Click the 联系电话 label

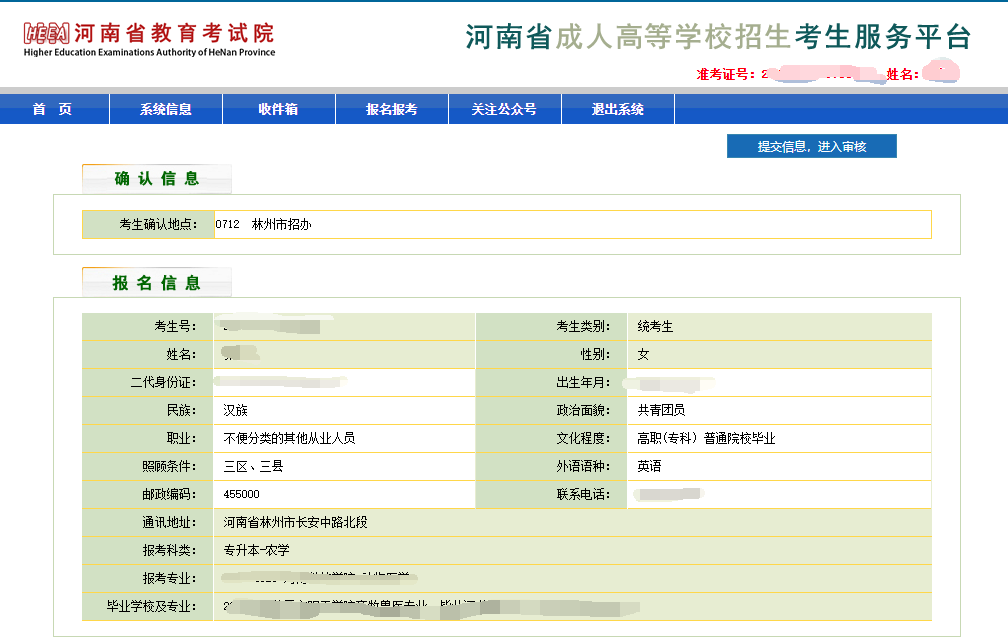click(x=583, y=494)
